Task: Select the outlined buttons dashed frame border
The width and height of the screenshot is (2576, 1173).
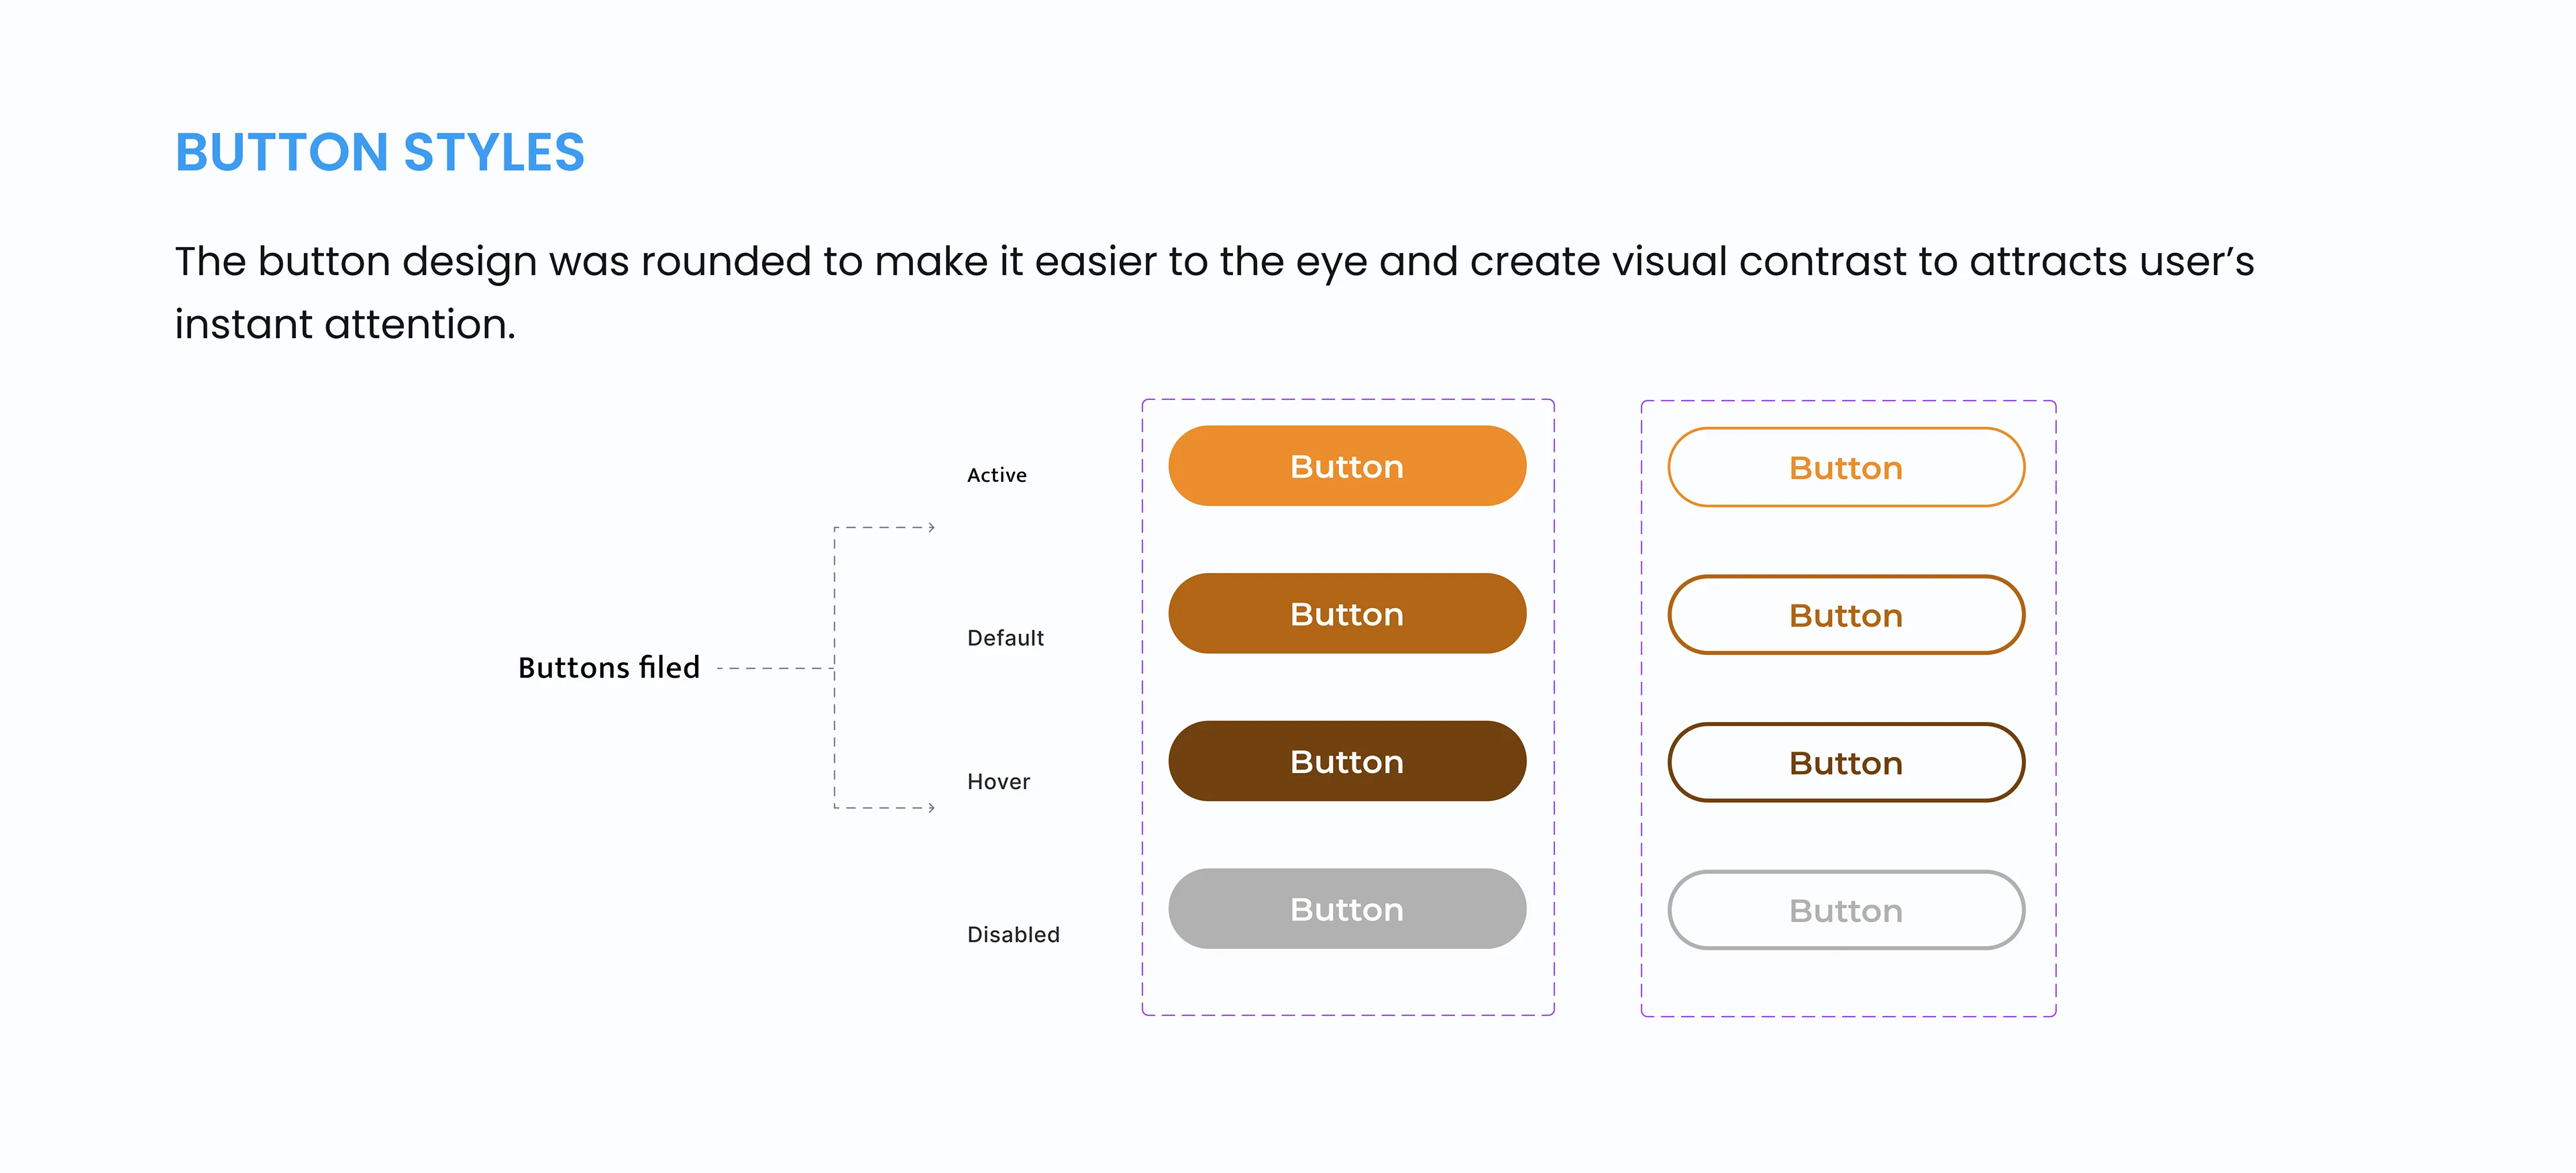Action: coord(1641,700)
